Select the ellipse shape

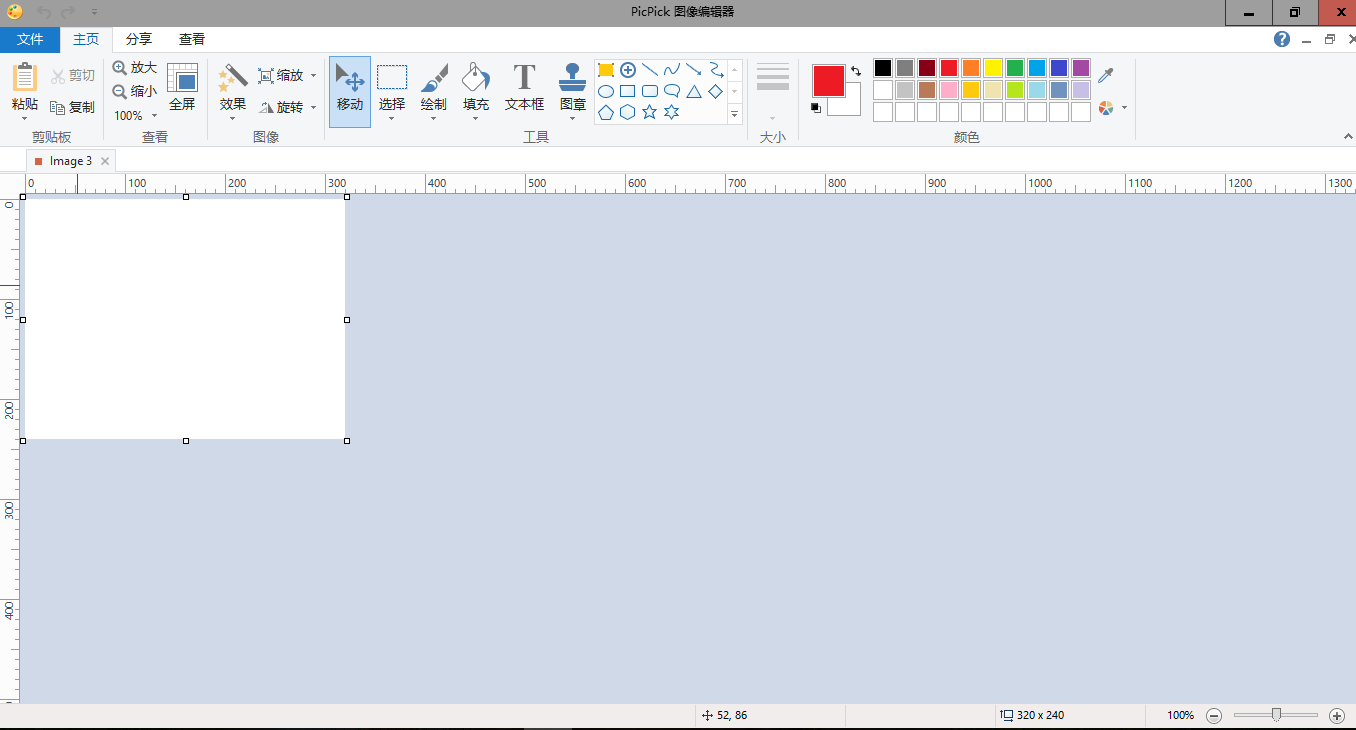point(606,92)
